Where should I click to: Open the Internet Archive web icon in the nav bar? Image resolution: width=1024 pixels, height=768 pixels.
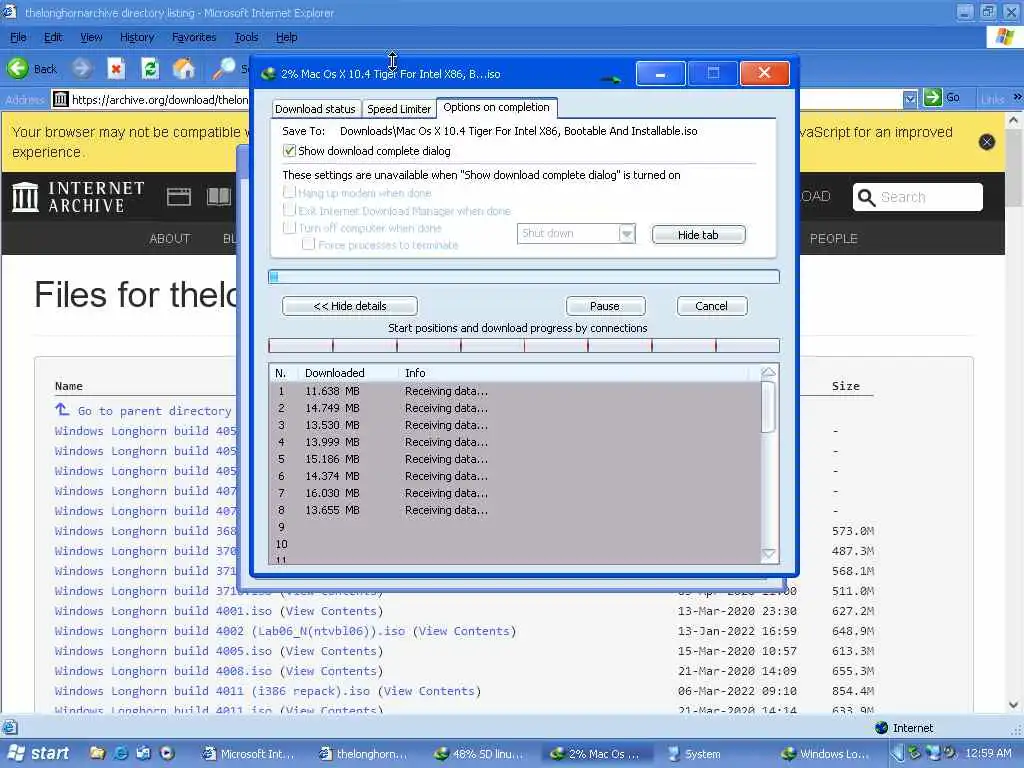coord(178,197)
